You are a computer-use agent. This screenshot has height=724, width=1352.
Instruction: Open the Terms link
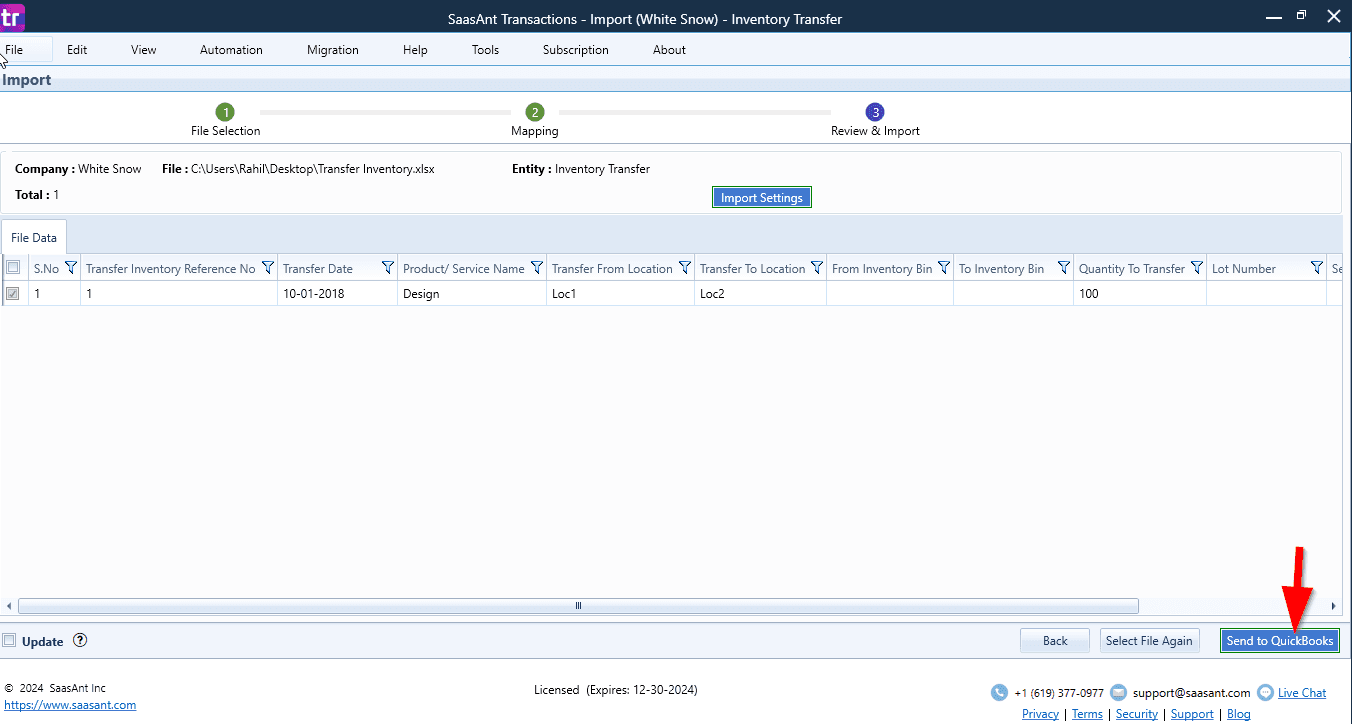click(1087, 714)
